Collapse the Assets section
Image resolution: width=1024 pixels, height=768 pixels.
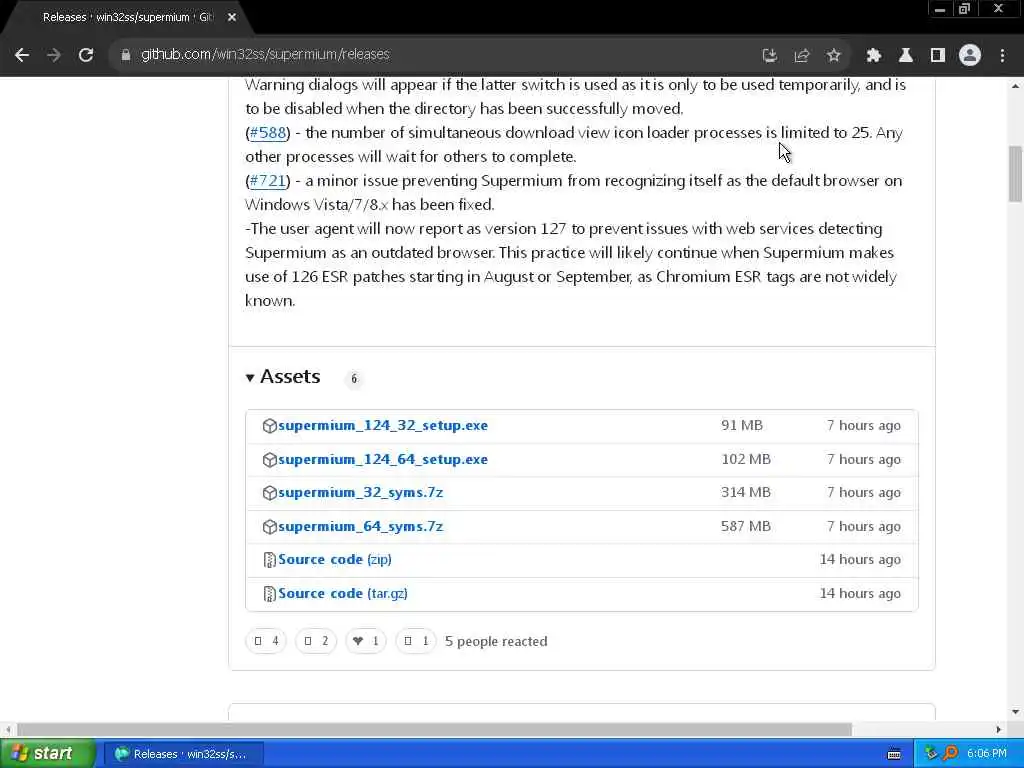283,377
